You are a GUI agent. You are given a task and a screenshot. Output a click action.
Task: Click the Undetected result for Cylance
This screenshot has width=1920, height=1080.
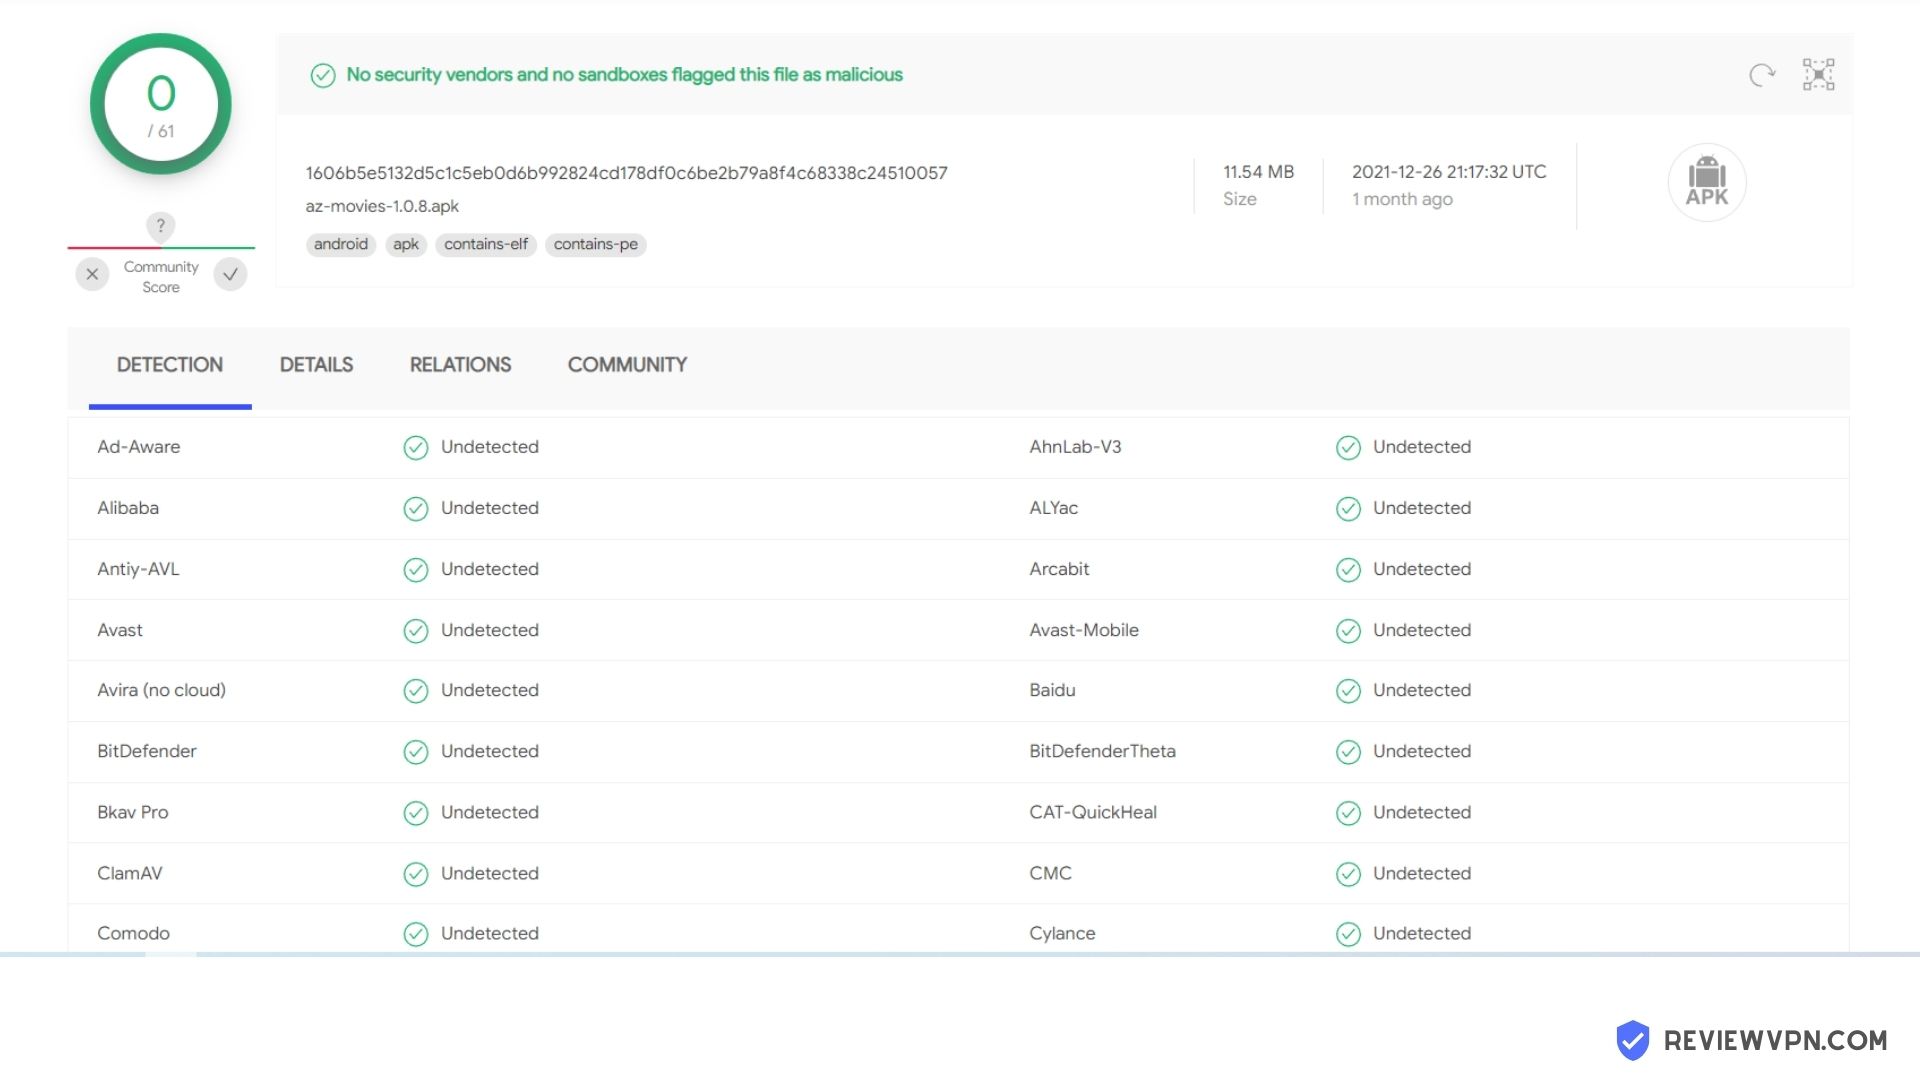1422,933
